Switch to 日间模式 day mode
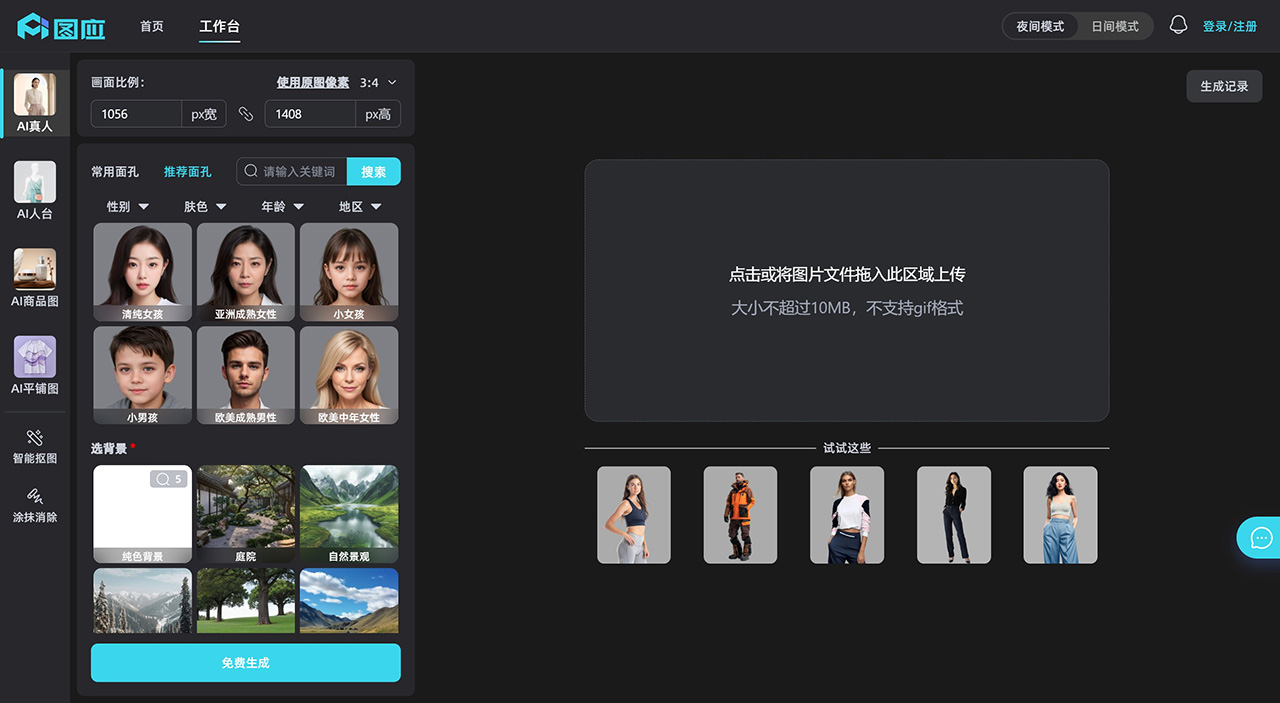Screen dimensions: 1280x703 pyautogui.click(x=1115, y=26)
